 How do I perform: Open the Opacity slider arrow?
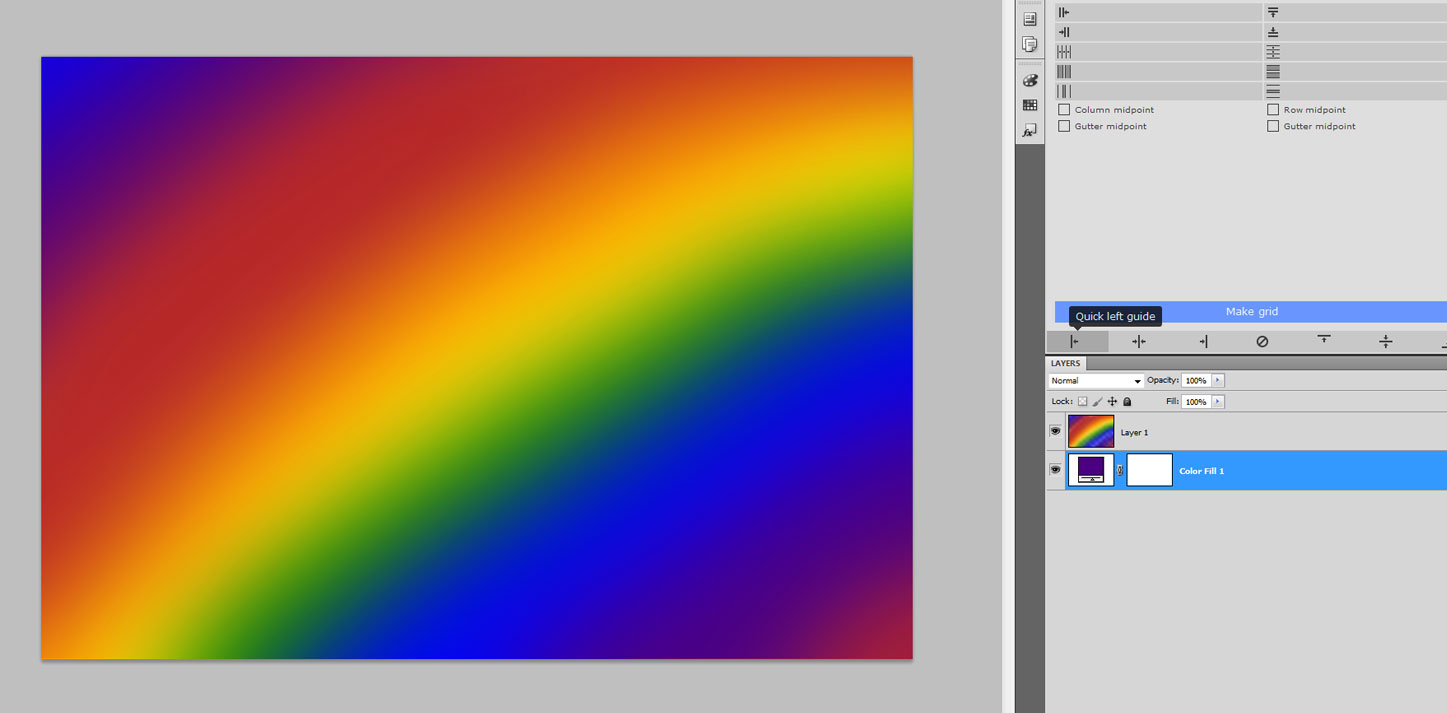(1218, 380)
